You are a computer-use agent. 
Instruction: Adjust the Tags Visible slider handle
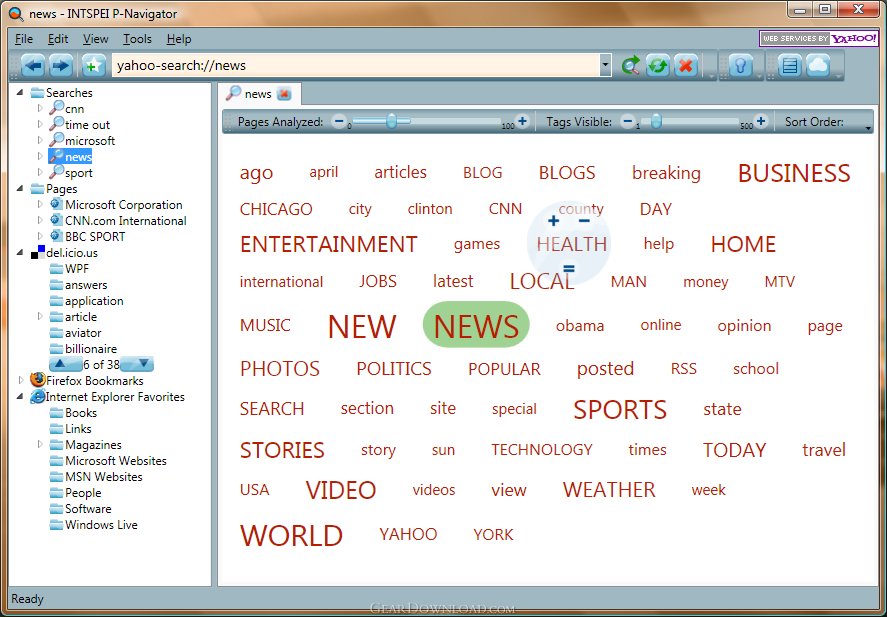pos(656,120)
